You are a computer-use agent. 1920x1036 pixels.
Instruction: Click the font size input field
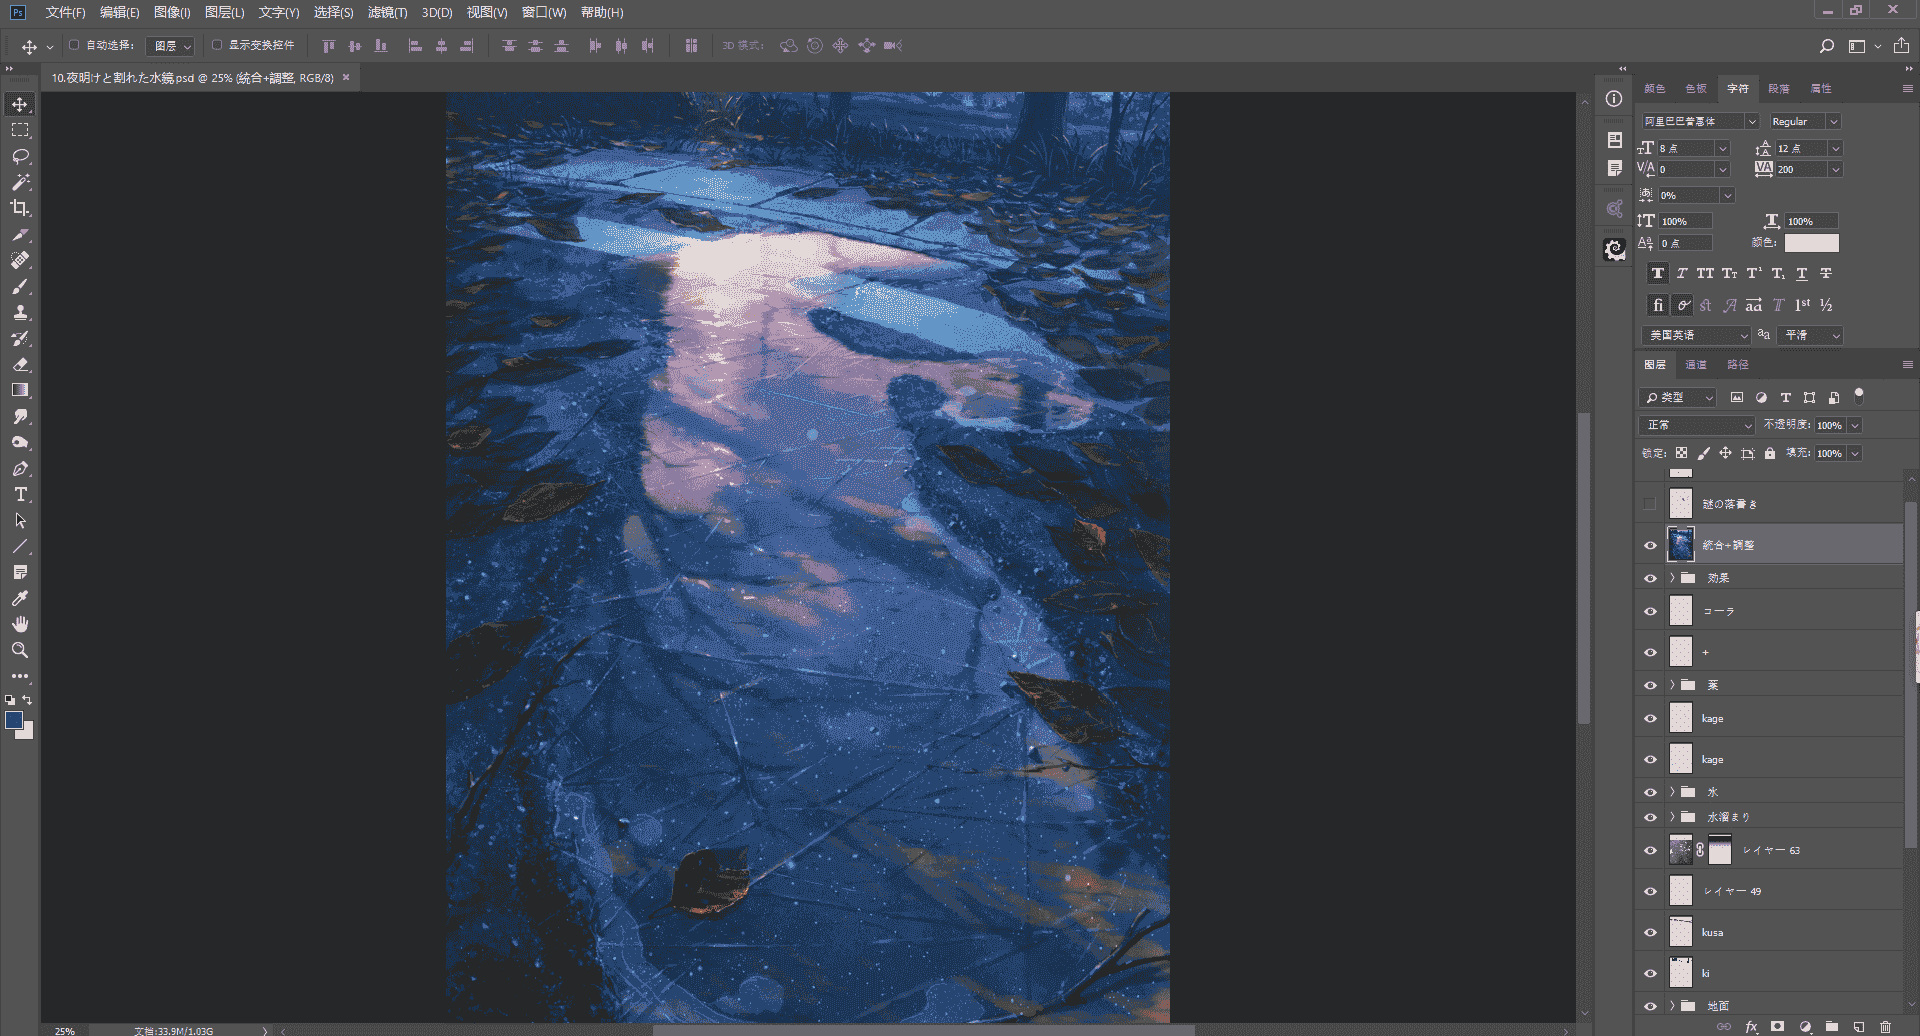coord(1687,148)
